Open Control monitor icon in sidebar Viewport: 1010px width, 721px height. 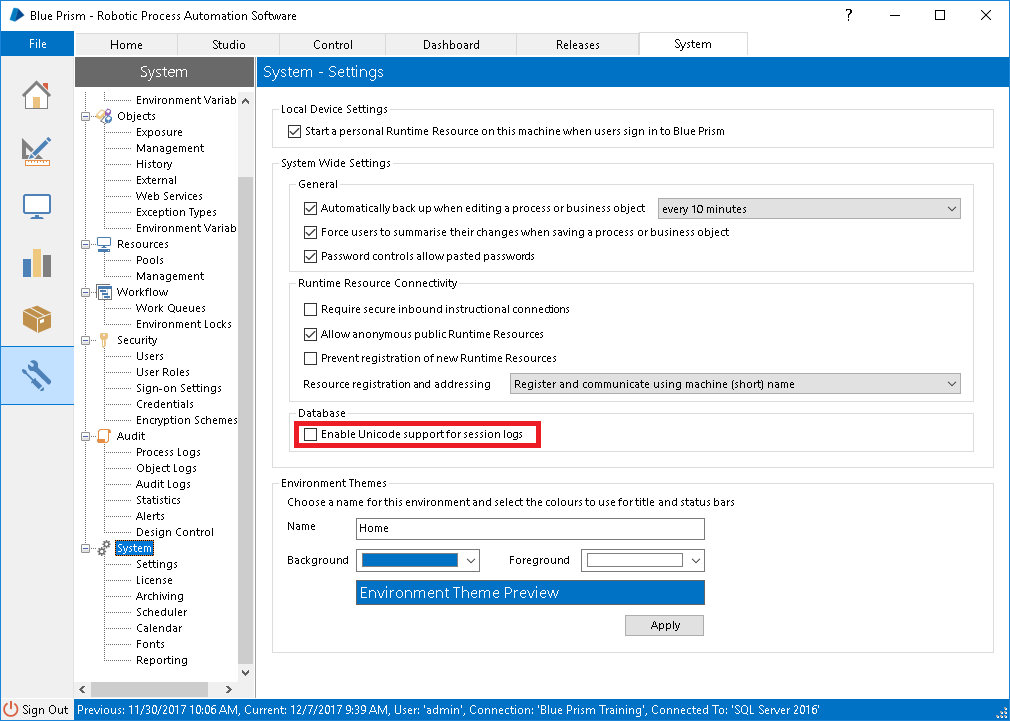coord(36,206)
